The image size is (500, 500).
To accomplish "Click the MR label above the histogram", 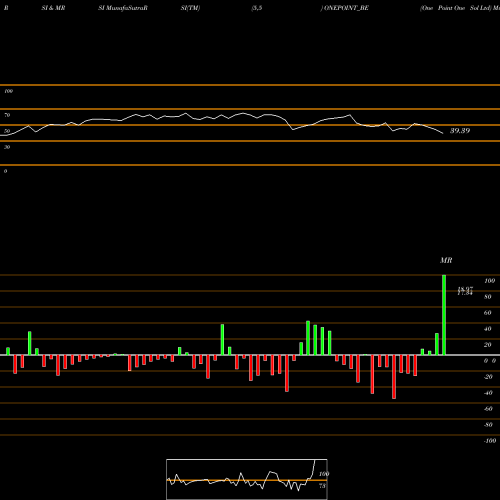I will click(x=446, y=260).
